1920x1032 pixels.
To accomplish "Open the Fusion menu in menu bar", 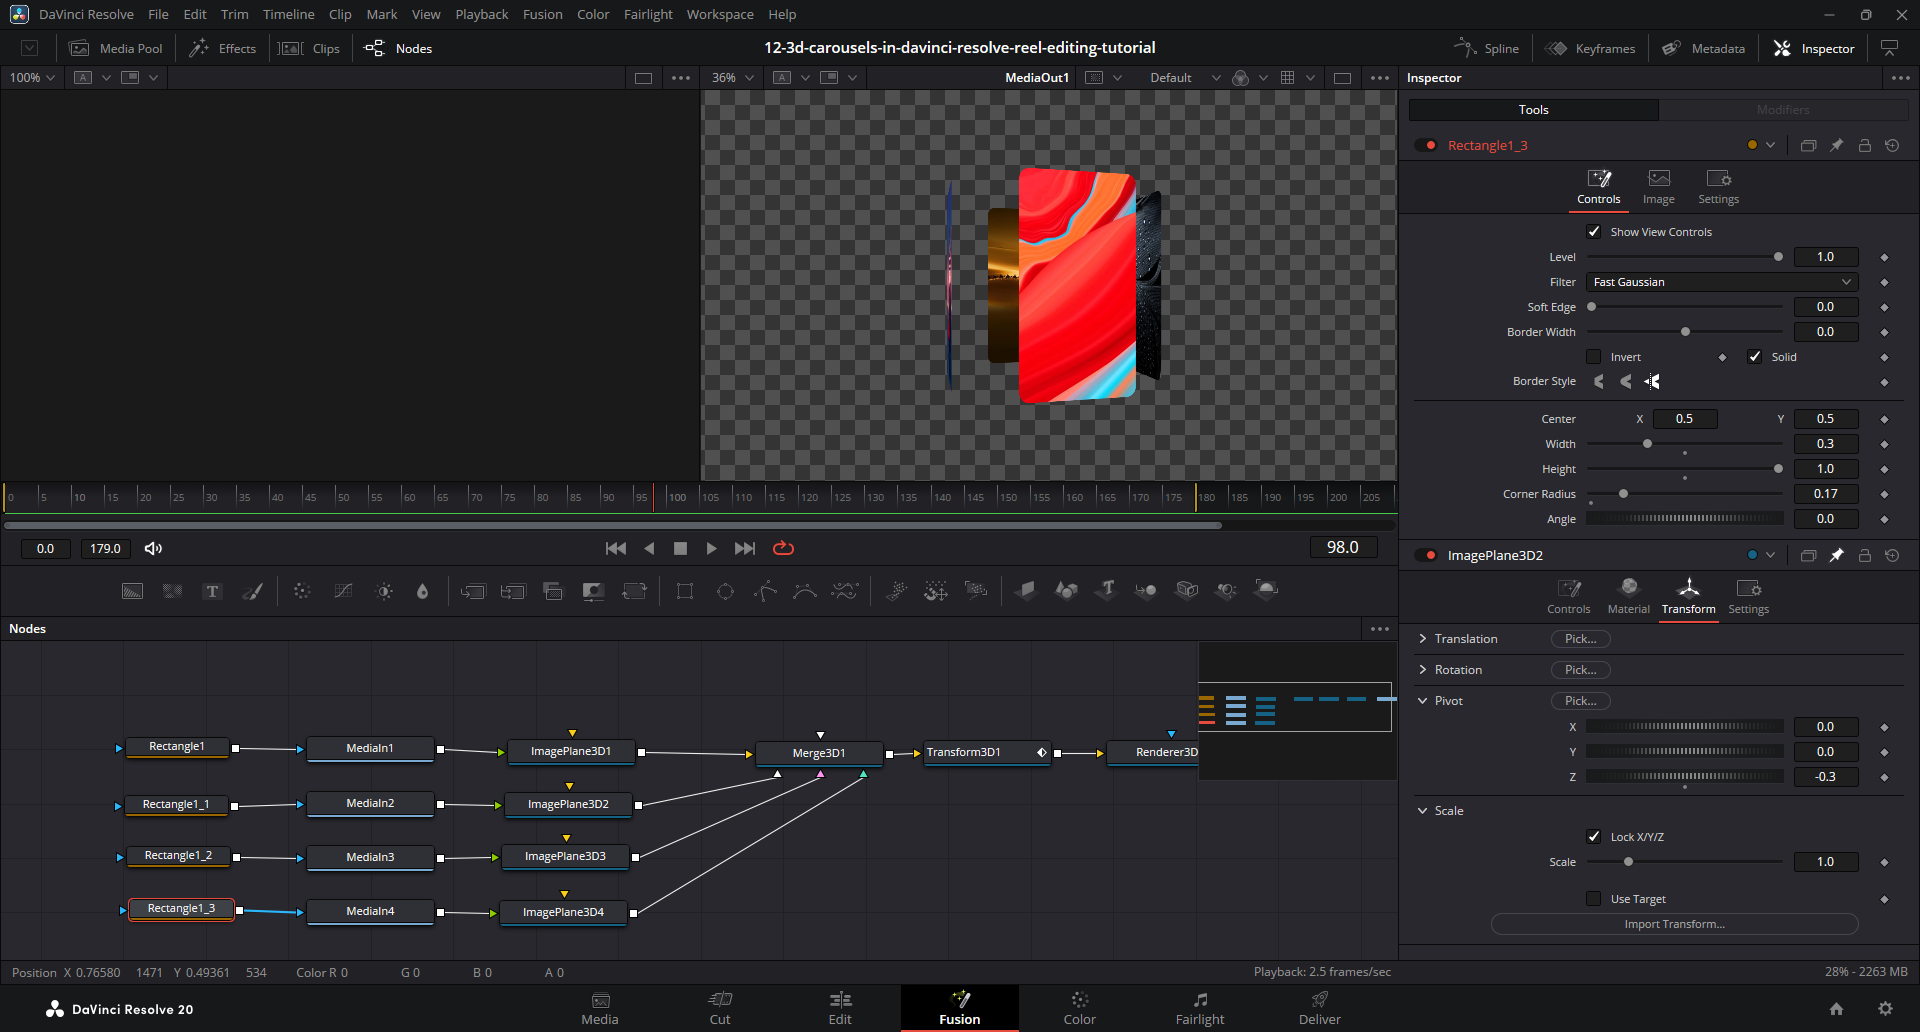I will pyautogui.click(x=542, y=14).
